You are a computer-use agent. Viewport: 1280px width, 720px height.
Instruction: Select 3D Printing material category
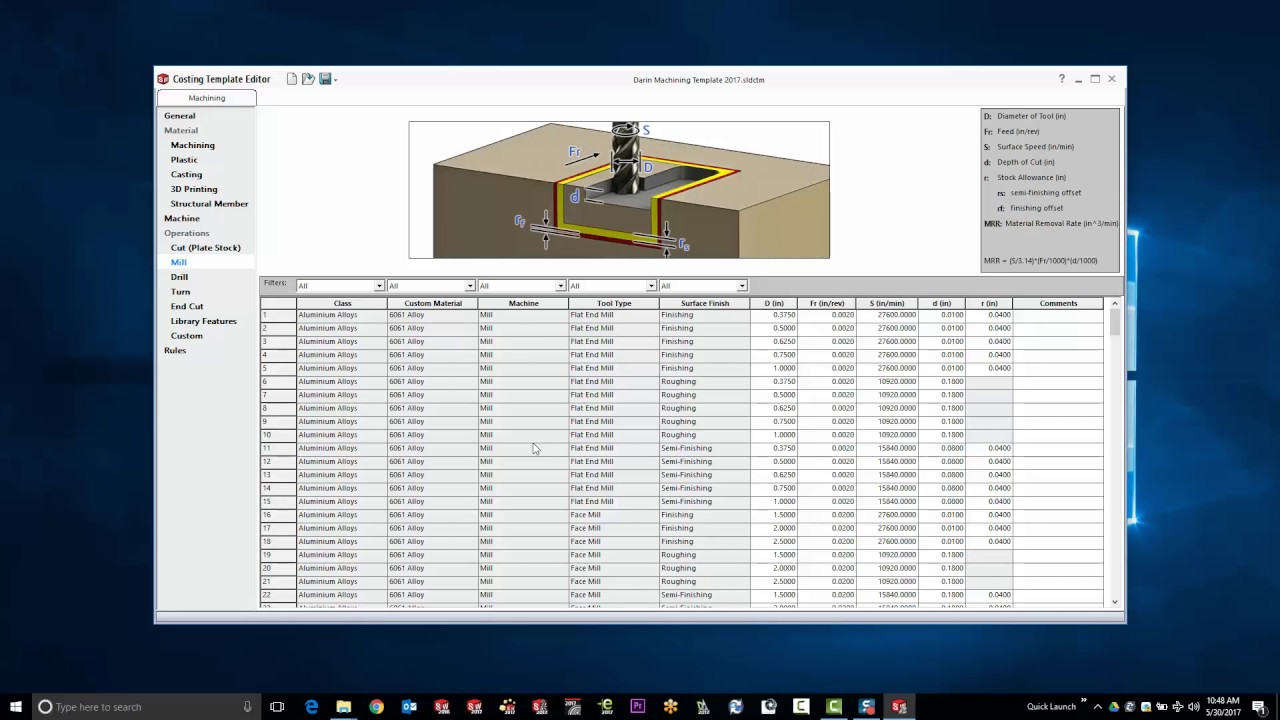[x=194, y=189]
